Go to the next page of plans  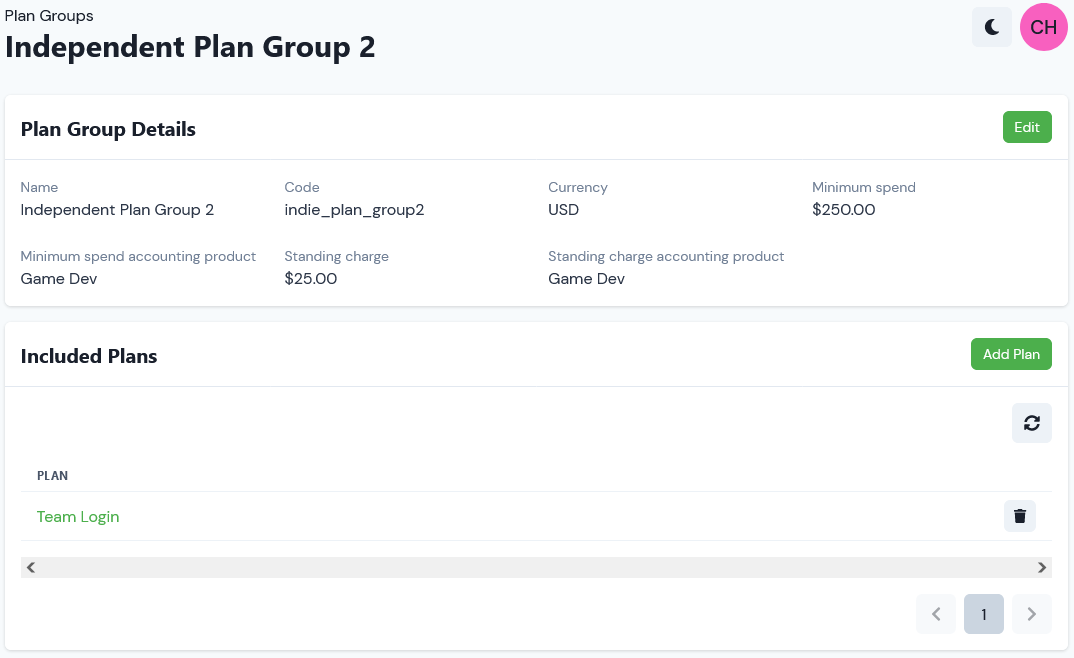[x=1032, y=614]
